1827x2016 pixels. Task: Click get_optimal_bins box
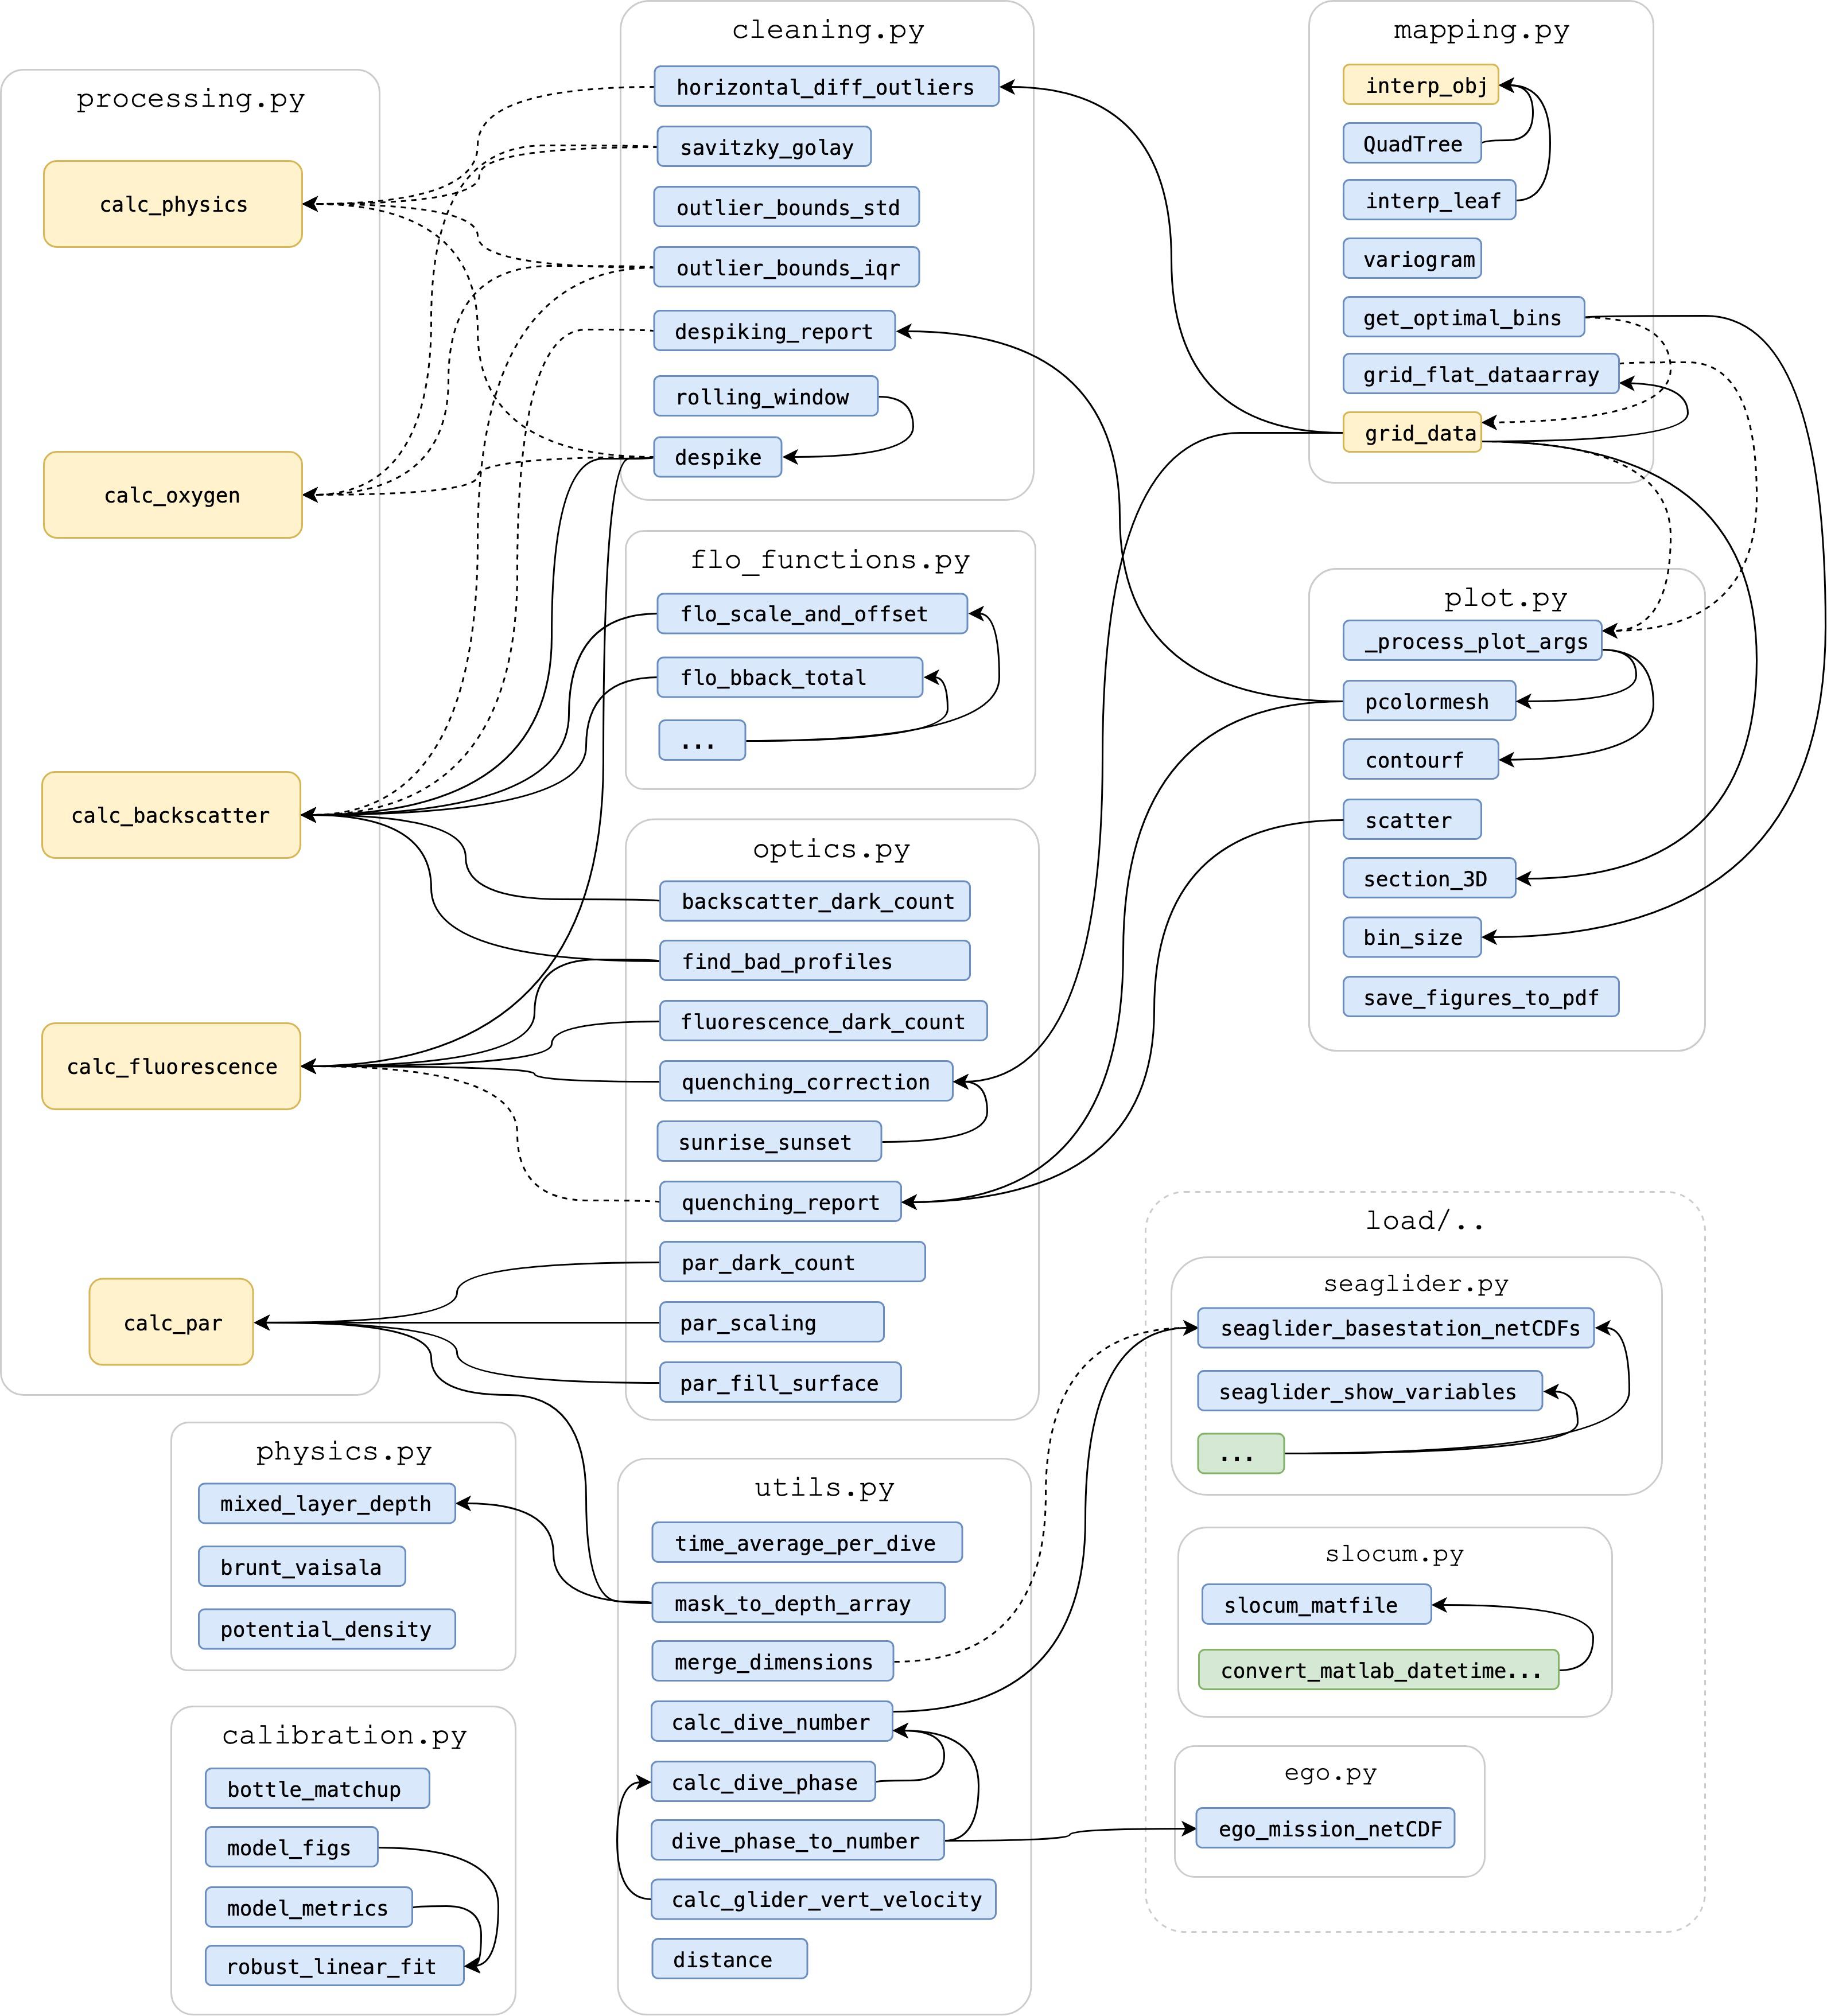(x=1464, y=317)
